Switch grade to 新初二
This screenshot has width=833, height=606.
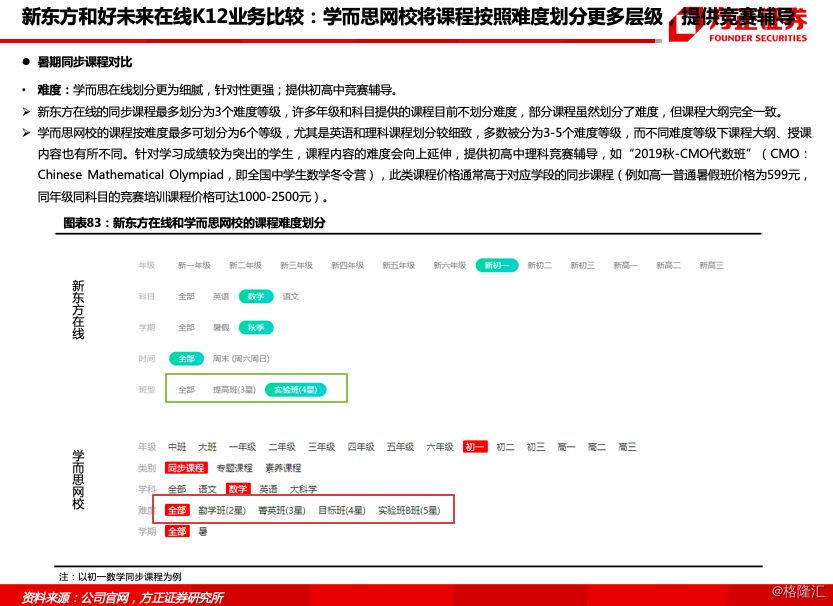coord(539,265)
